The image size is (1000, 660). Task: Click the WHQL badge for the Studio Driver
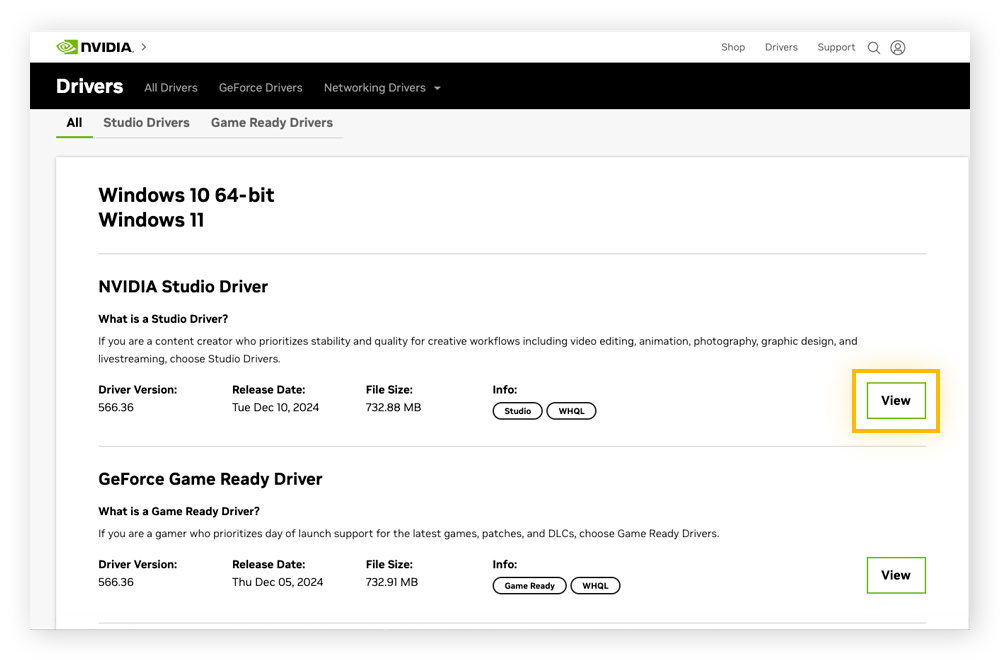[571, 410]
